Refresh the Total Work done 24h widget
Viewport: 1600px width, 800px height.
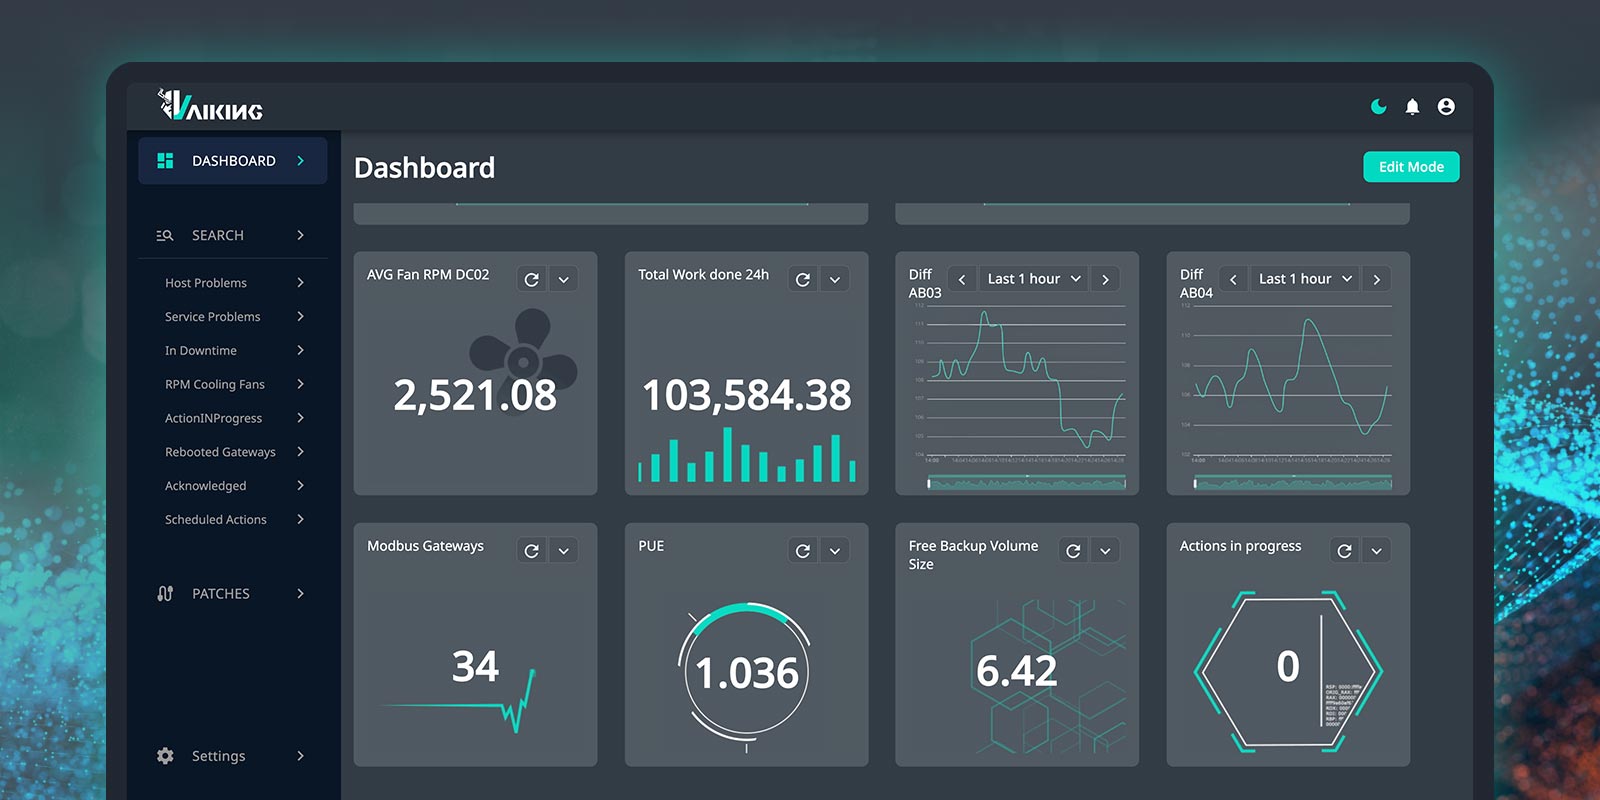coord(803,280)
